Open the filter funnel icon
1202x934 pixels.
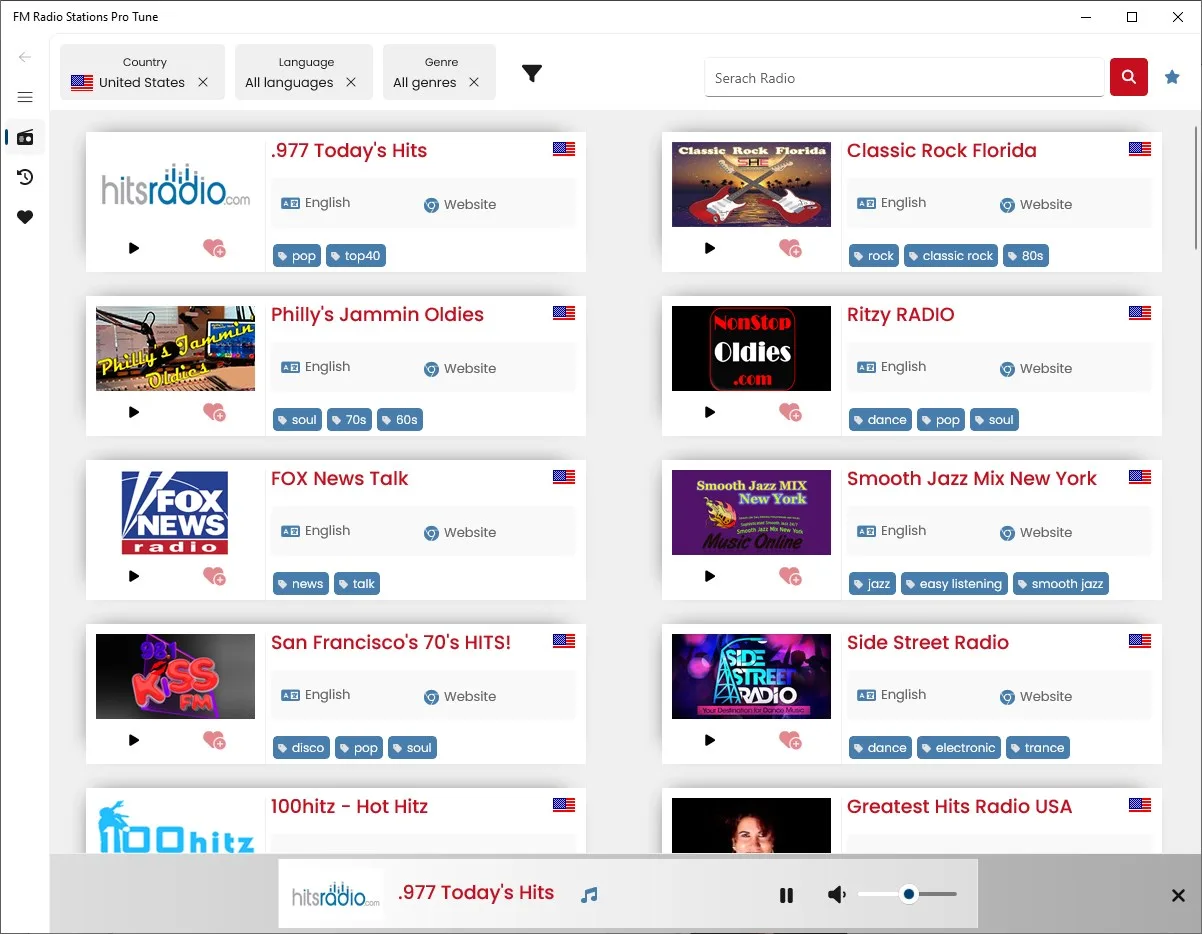point(532,73)
